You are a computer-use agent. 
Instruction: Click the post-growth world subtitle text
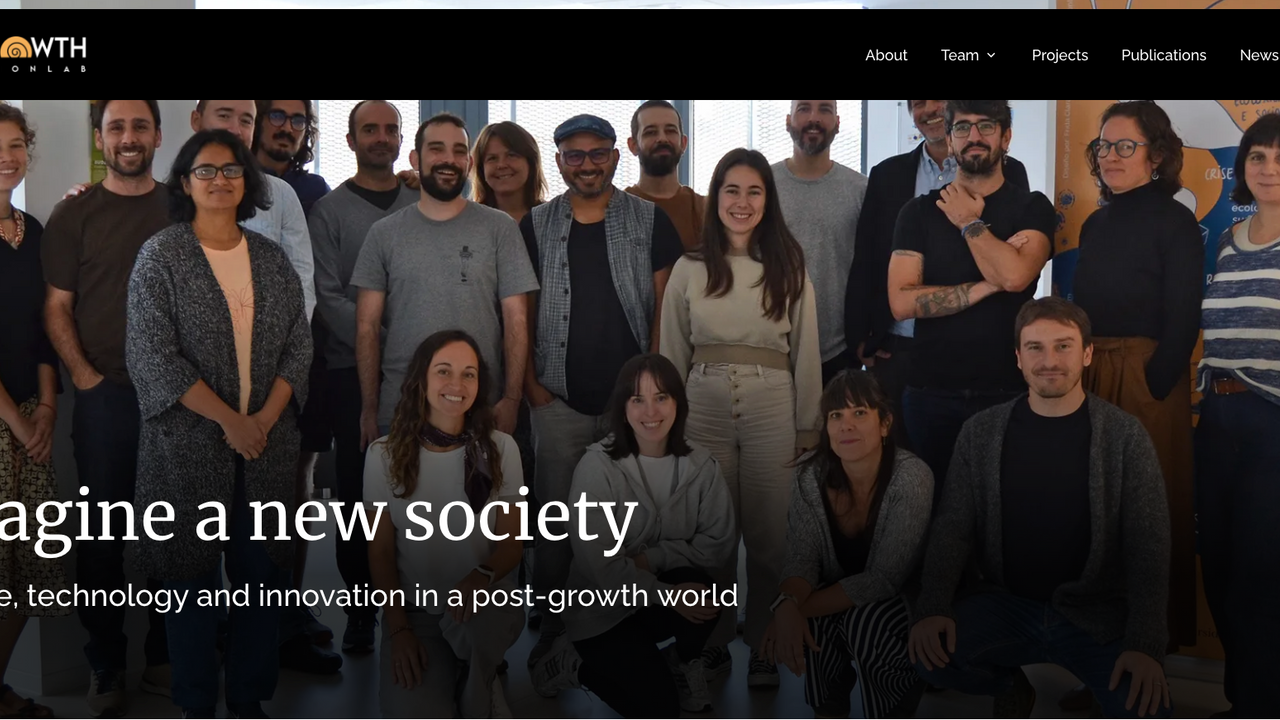(x=368, y=596)
